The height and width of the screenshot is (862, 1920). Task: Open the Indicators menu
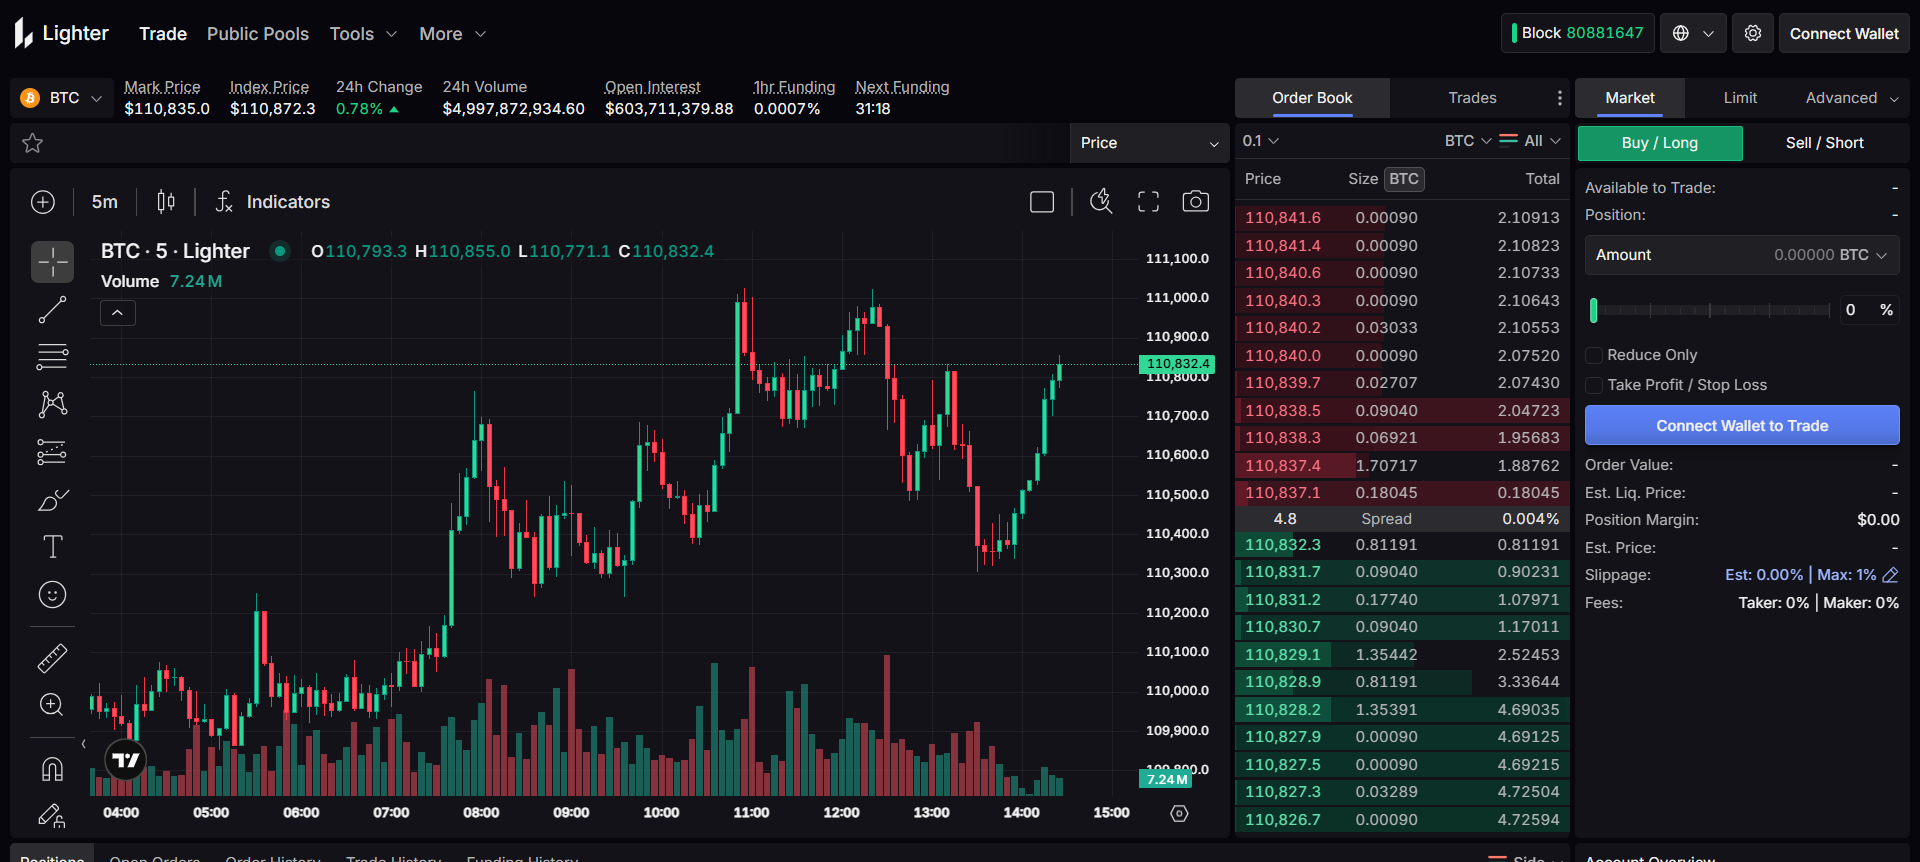(273, 202)
